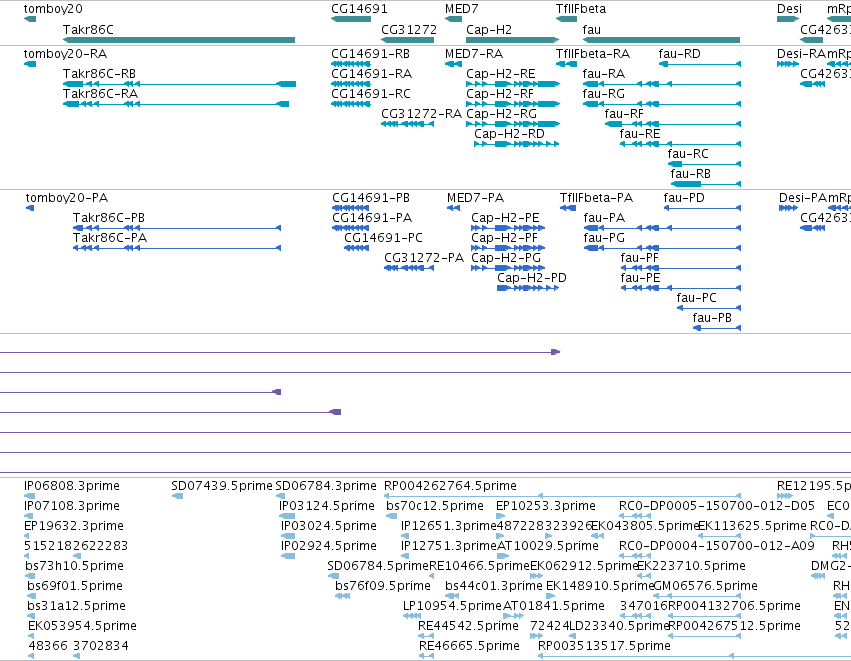Click the Cap-H2 gene bar
The image size is (851, 661).
coord(512,40)
